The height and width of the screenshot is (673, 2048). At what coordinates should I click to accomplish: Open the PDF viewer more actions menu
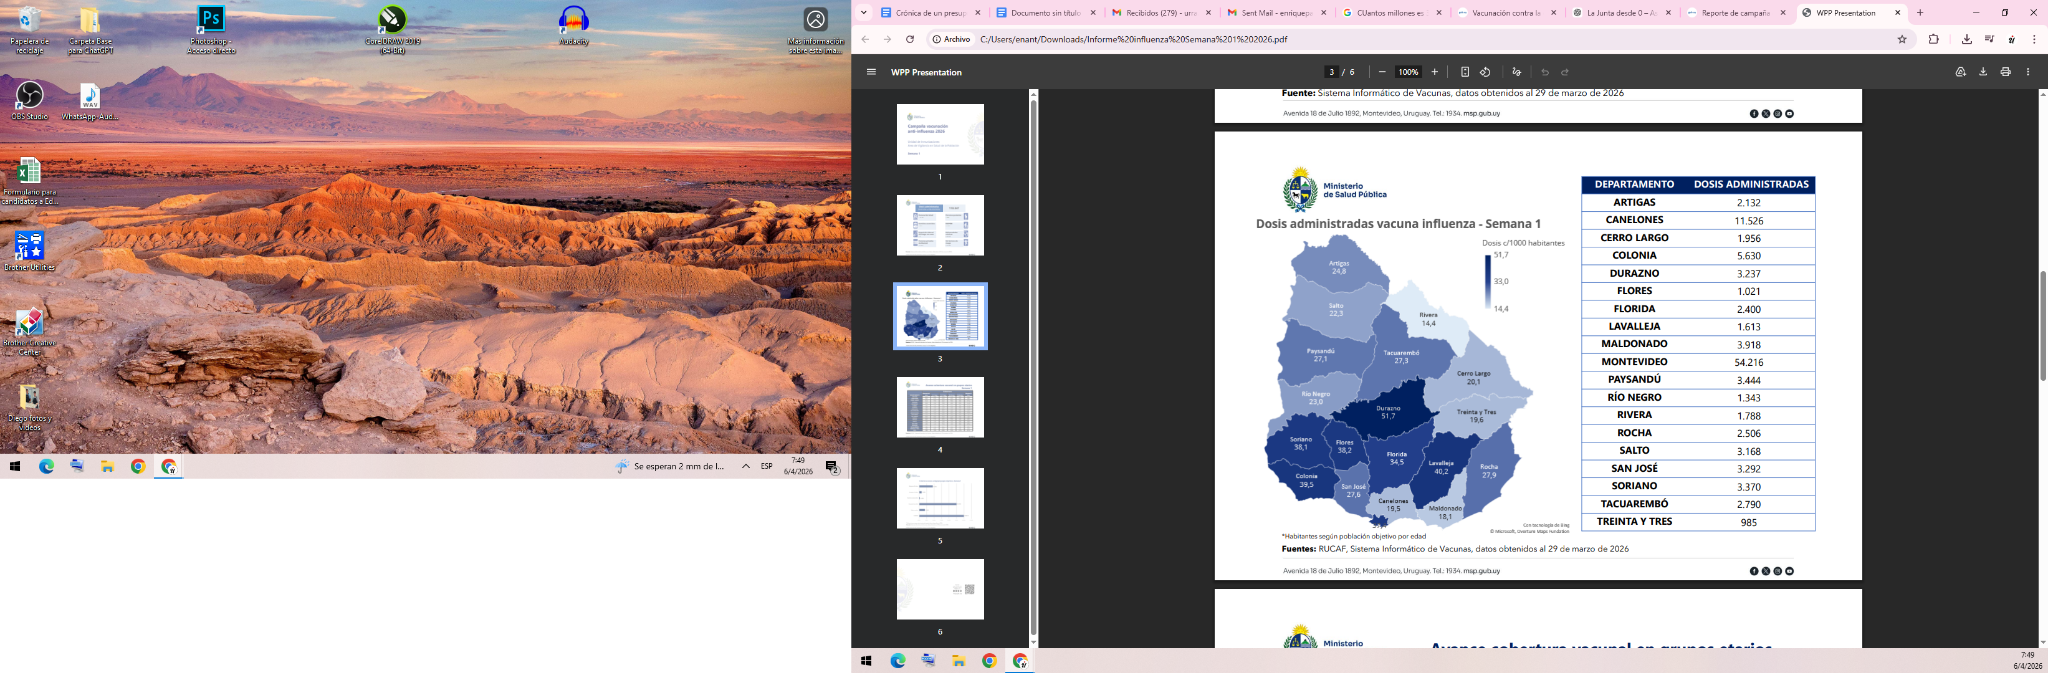pyautogui.click(x=2028, y=72)
